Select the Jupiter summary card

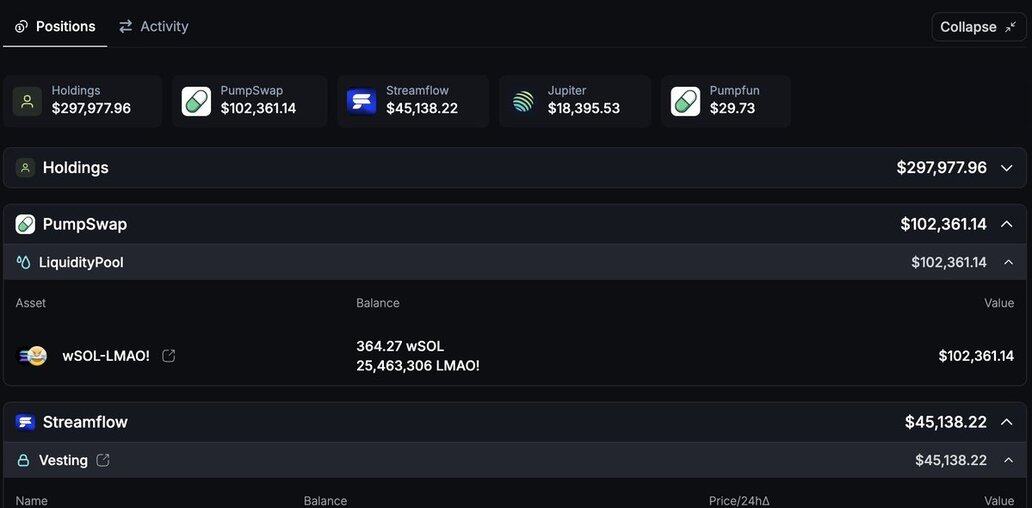[575, 101]
